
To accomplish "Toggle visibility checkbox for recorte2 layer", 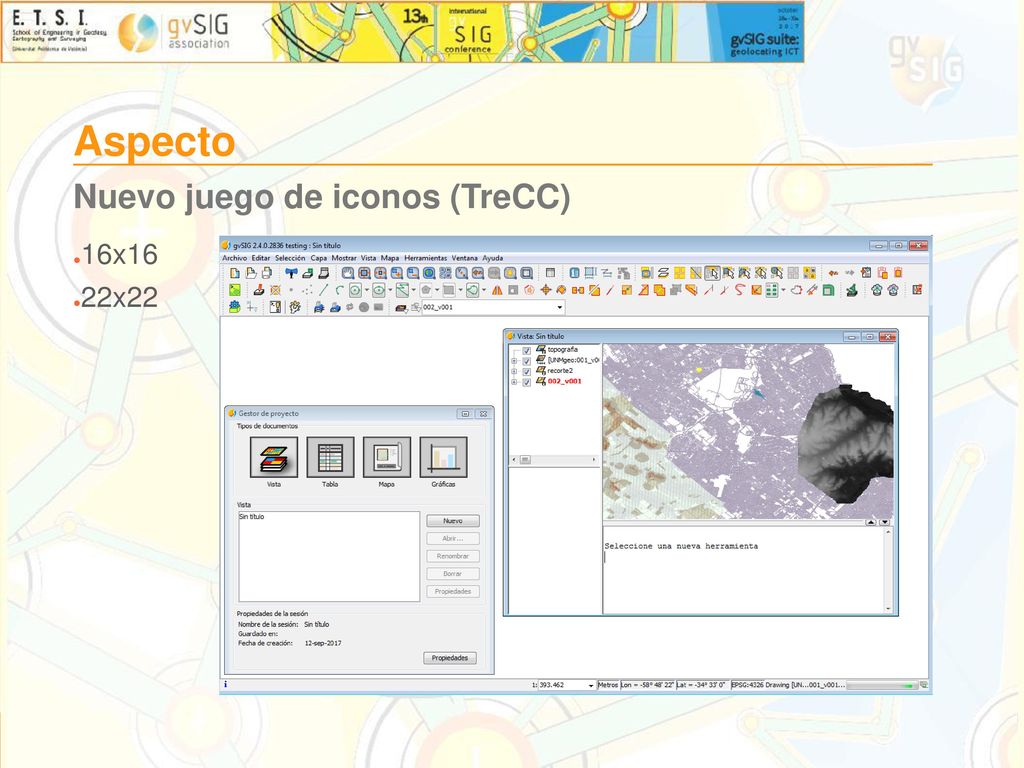I will tap(526, 372).
